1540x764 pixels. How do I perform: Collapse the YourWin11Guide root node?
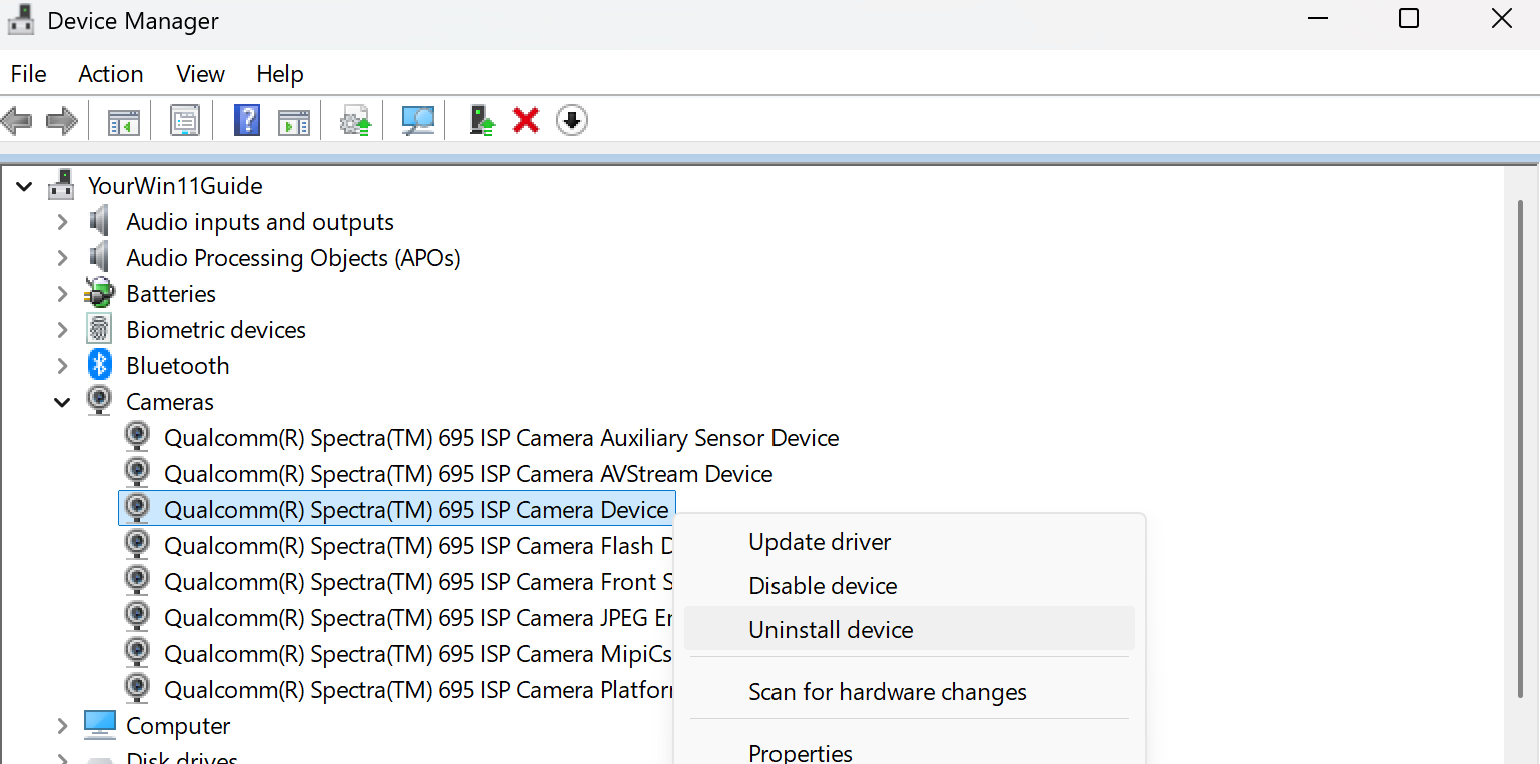(x=24, y=186)
